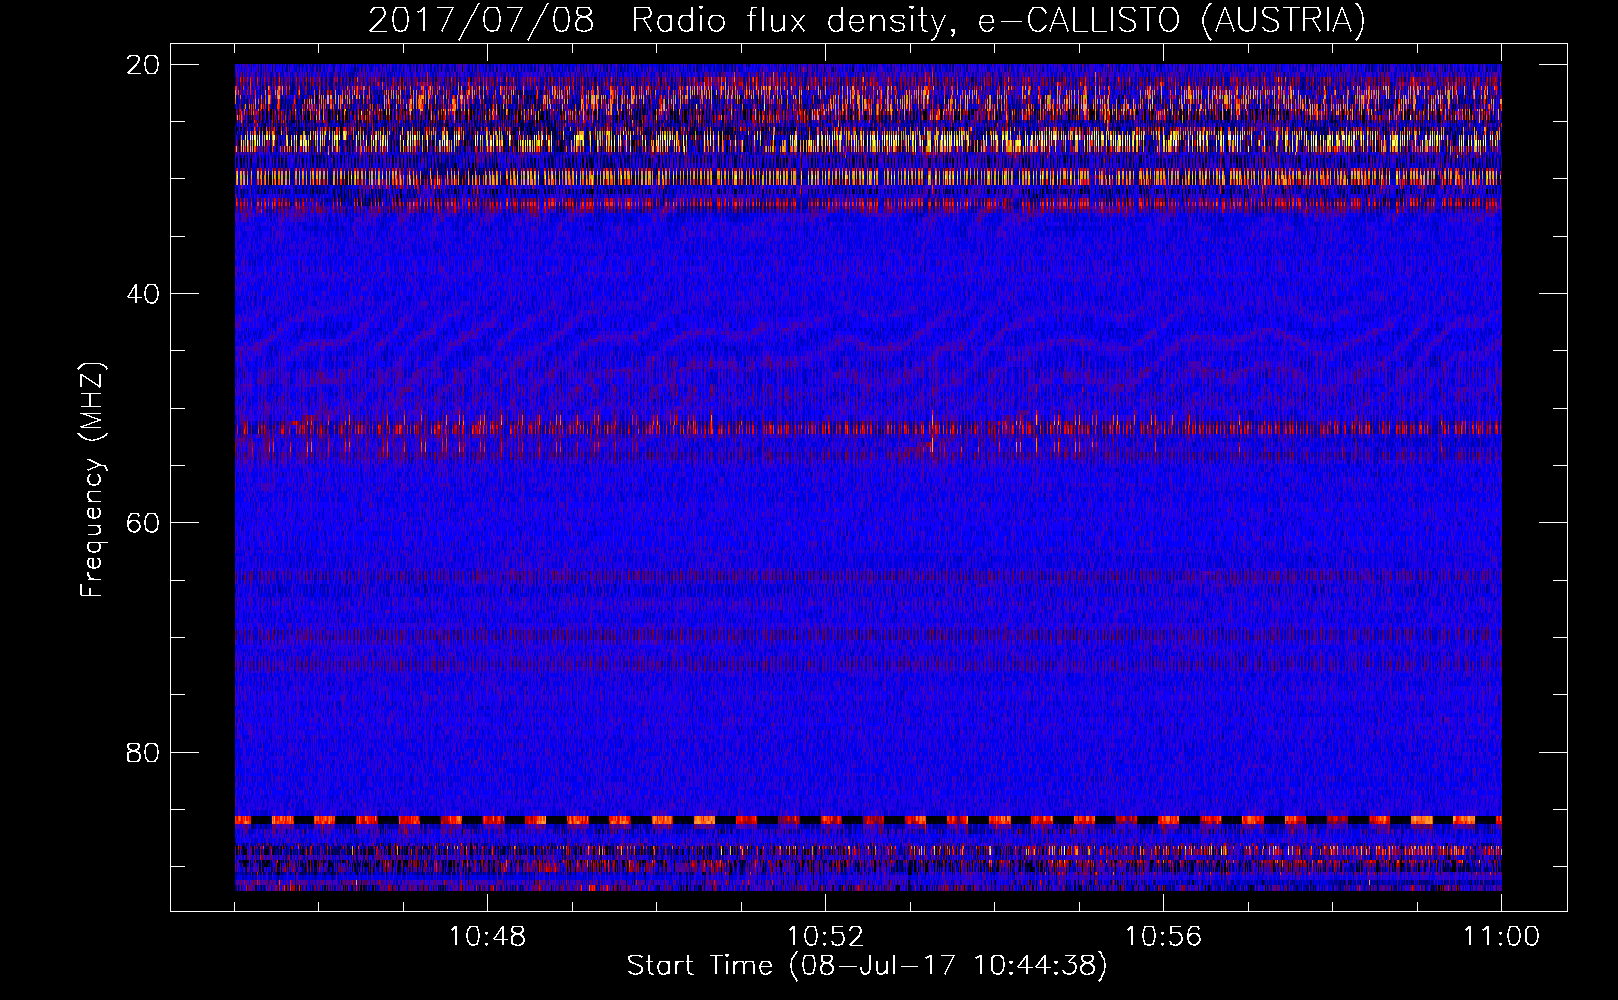Viewport: 1618px width, 1000px height.
Task: Click the 10:48 time tick label
Action: click(487, 937)
